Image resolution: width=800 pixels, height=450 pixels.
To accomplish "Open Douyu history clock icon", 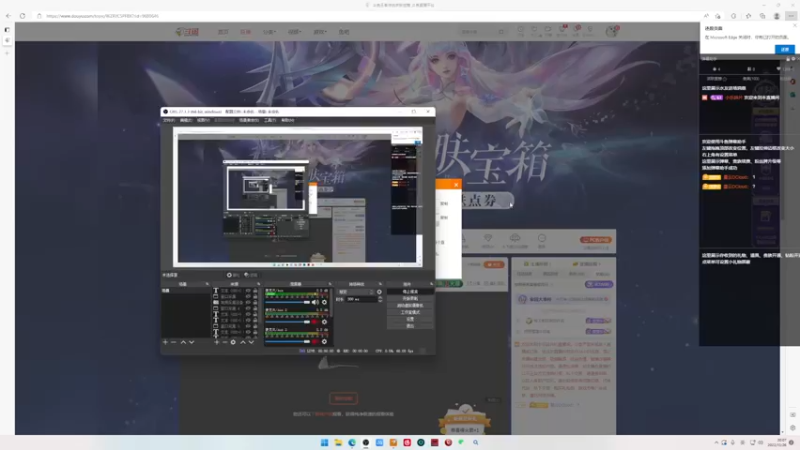I will [520, 30].
